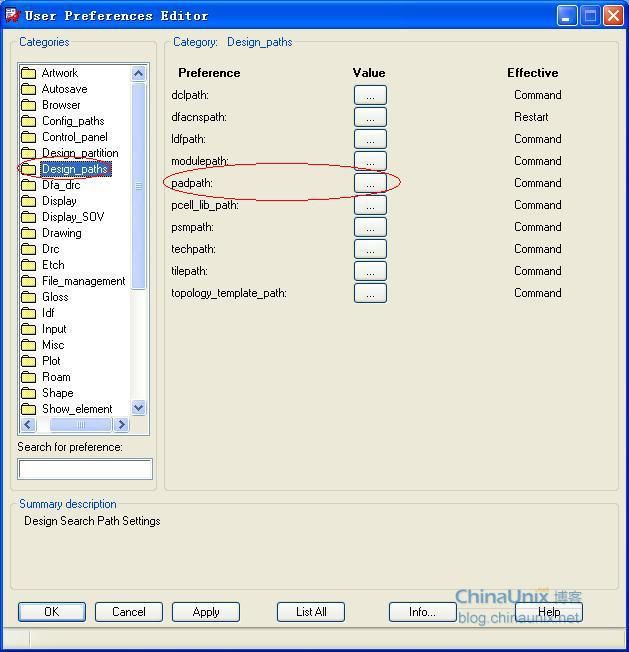Open value editor for pcell_lib_path
The image size is (629, 652).
(x=370, y=205)
